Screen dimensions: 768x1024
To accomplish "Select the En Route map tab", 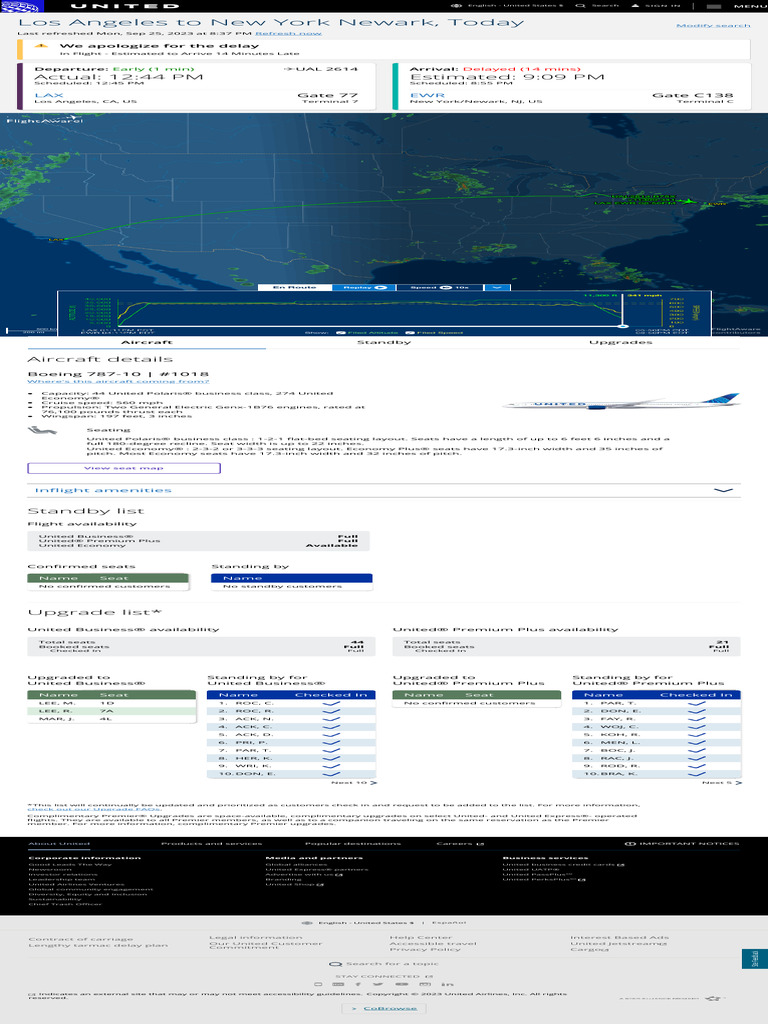I will pyautogui.click(x=295, y=287).
